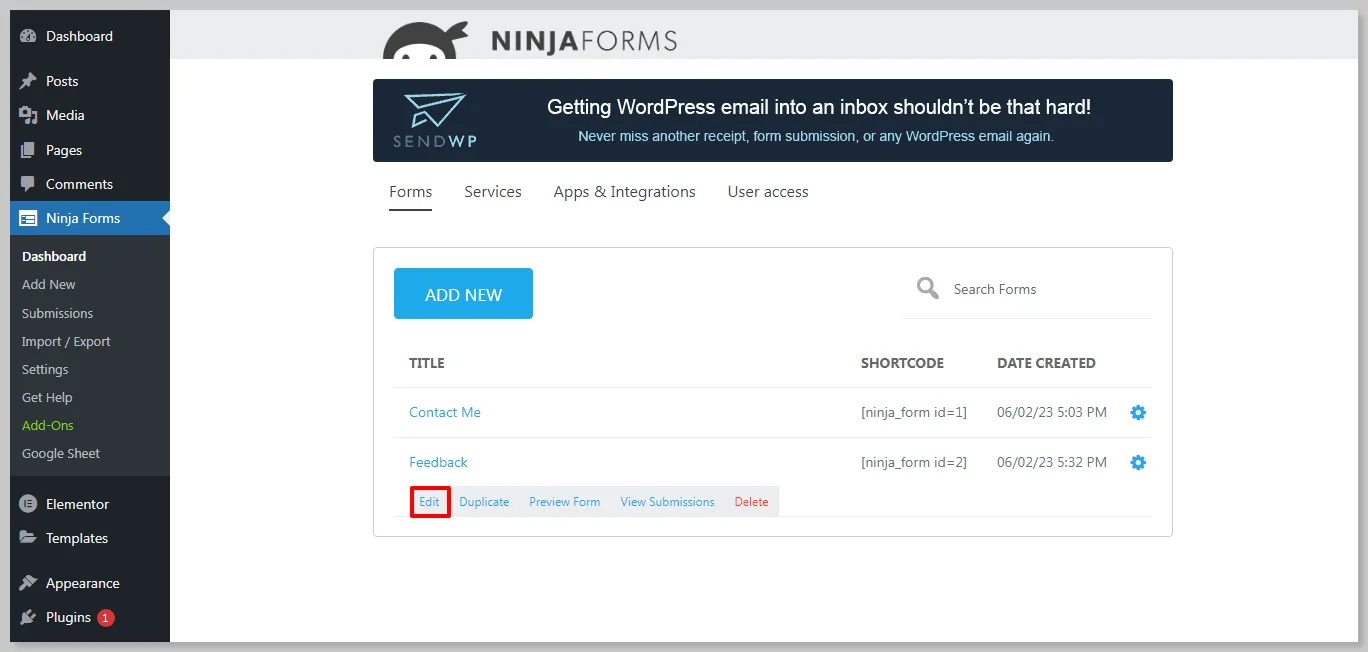Open Elementor from the sidebar
This screenshot has width=1368, height=652.
click(77, 504)
